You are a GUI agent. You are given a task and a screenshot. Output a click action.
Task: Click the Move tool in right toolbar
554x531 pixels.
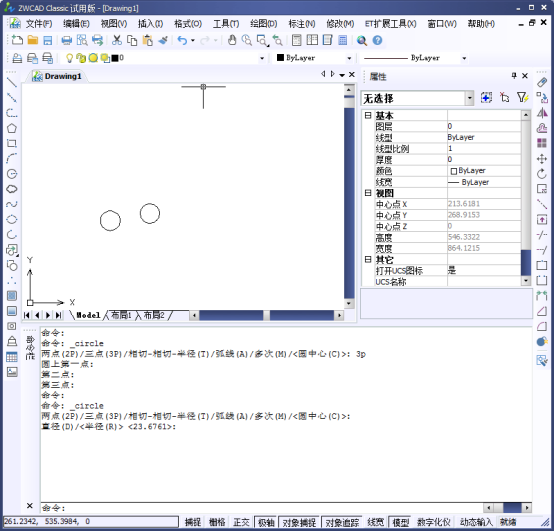point(542,159)
